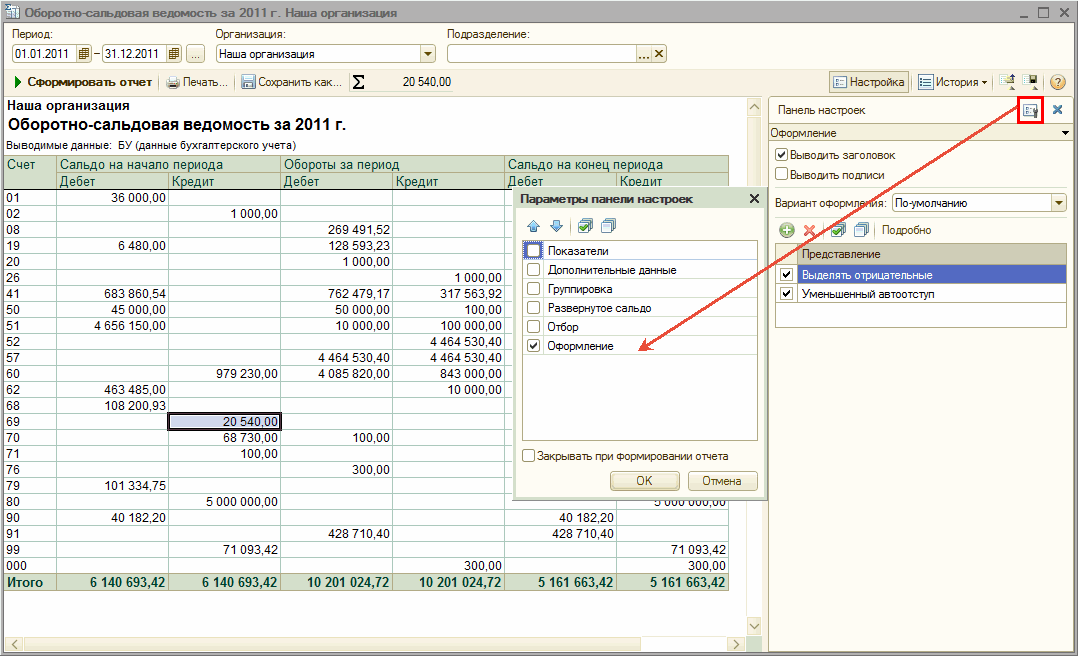The height and width of the screenshot is (656, 1078).
Task: Open the period selection ellipsis button
Action: point(195,54)
